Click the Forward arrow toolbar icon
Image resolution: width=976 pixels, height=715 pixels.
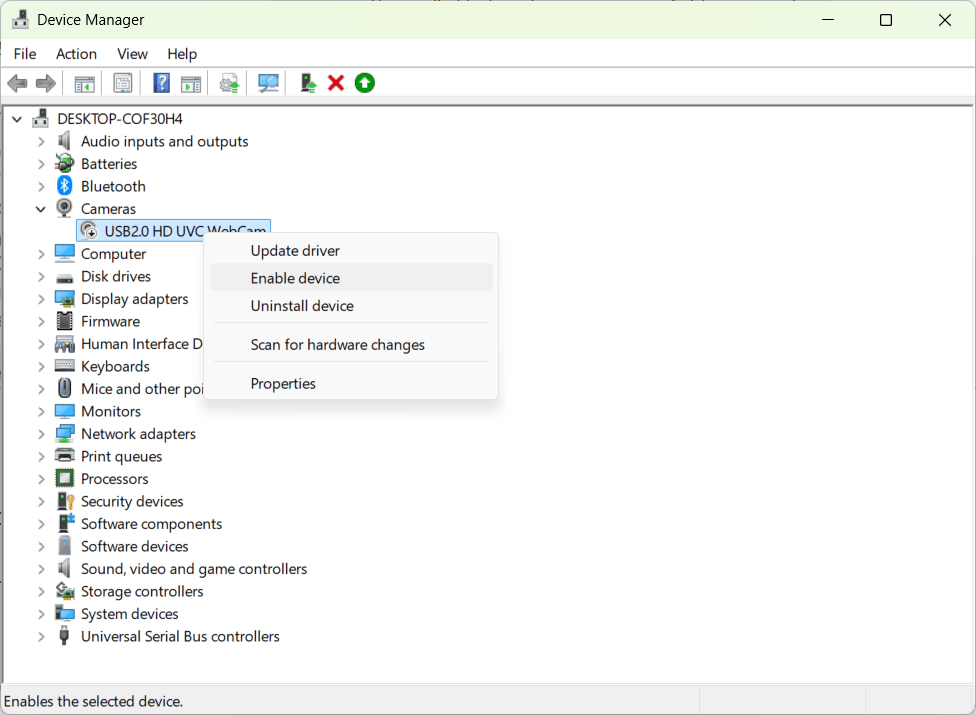click(x=46, y=83)
